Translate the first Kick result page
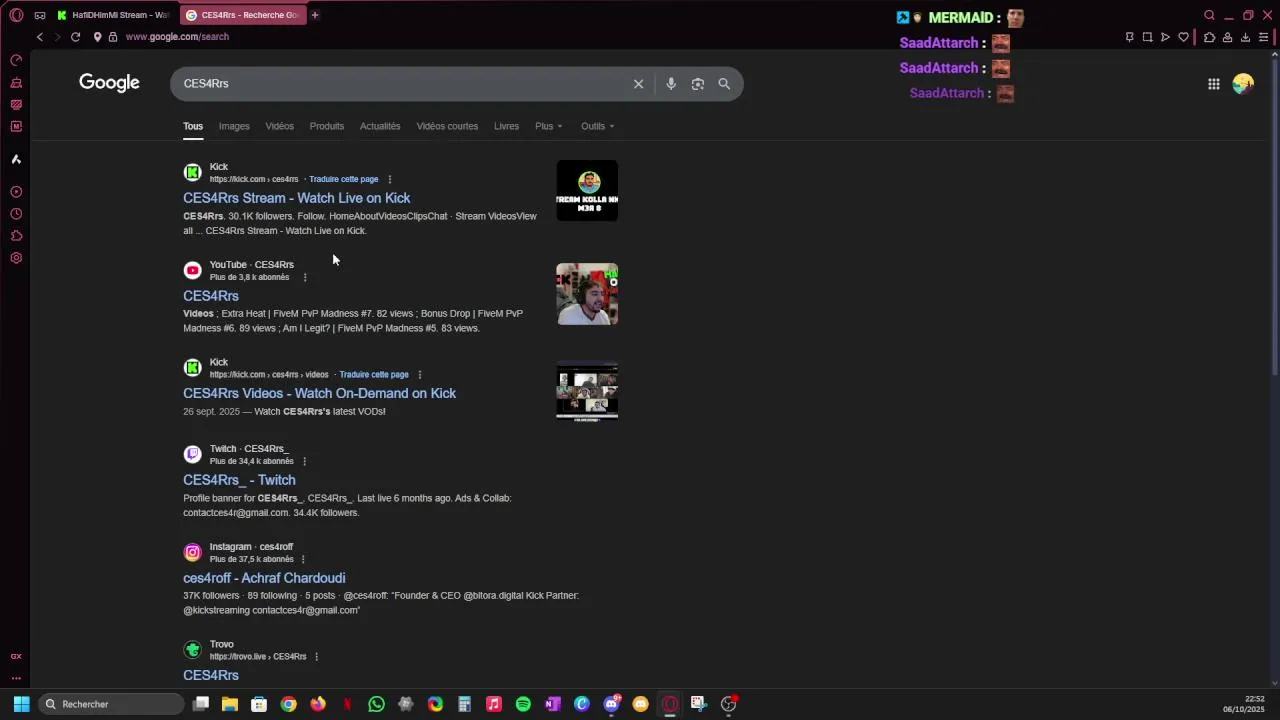Viewport: 1280px width, 720px height. point(344,179)
